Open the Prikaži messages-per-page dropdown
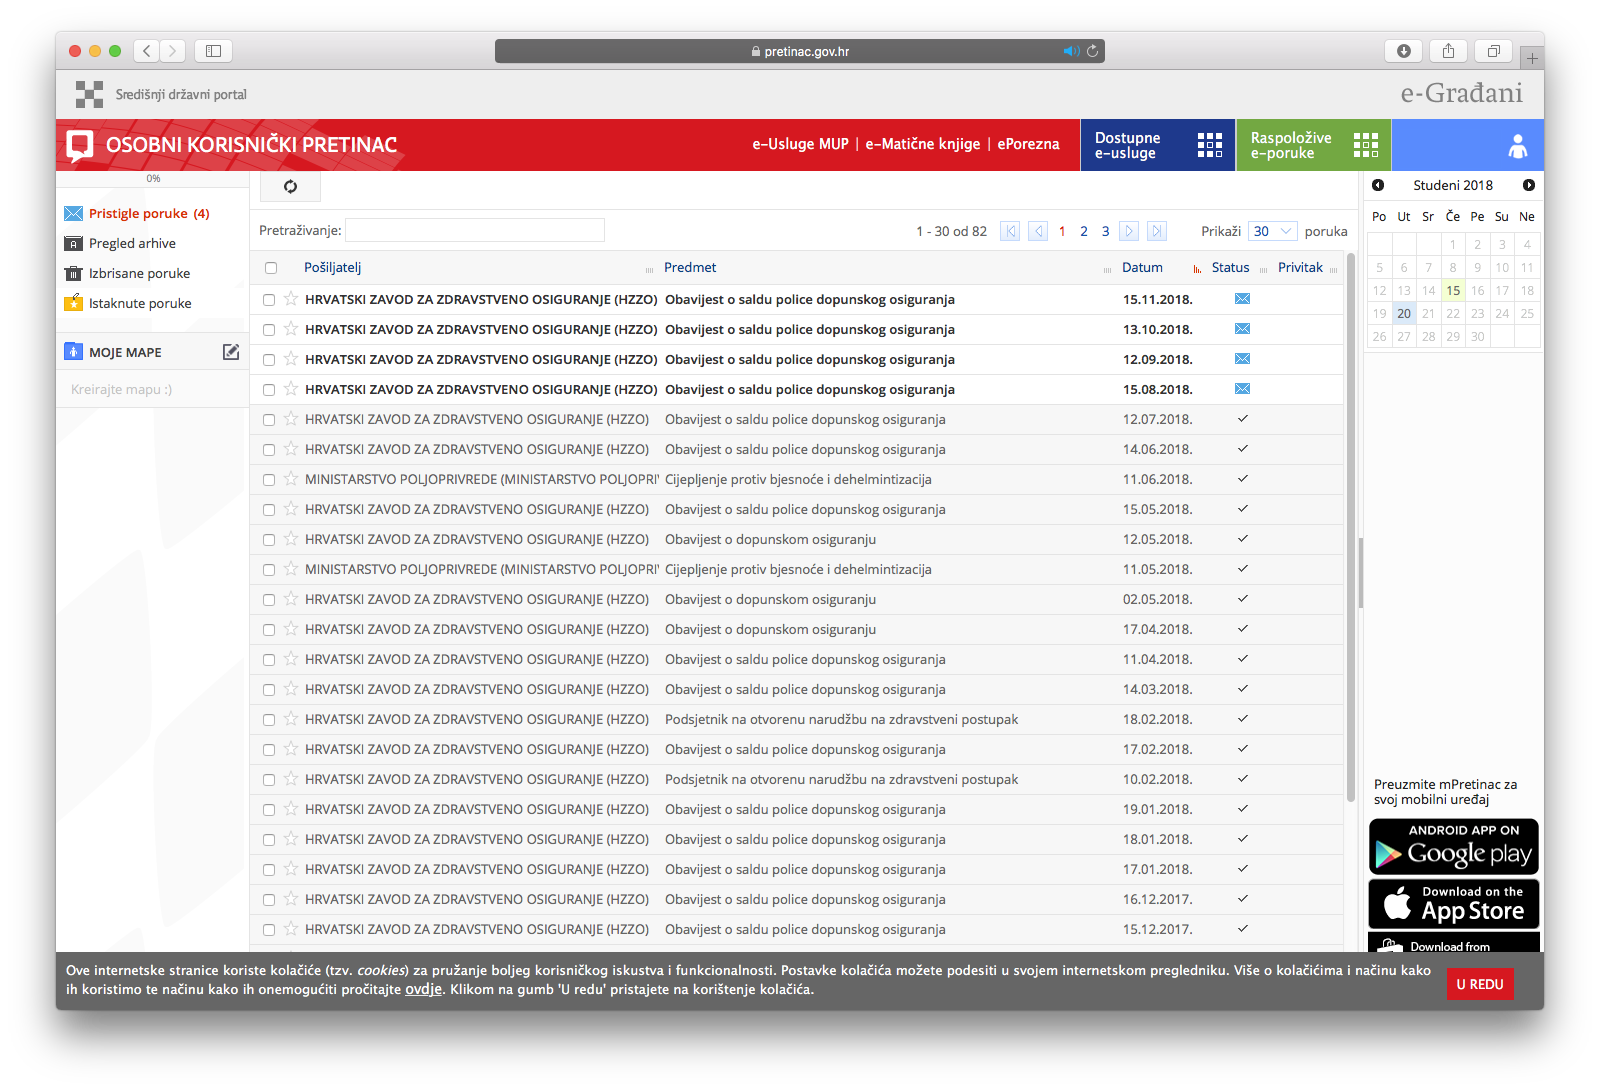The height and width of the screenshot is (1090, 1600). coord(1273,231)
